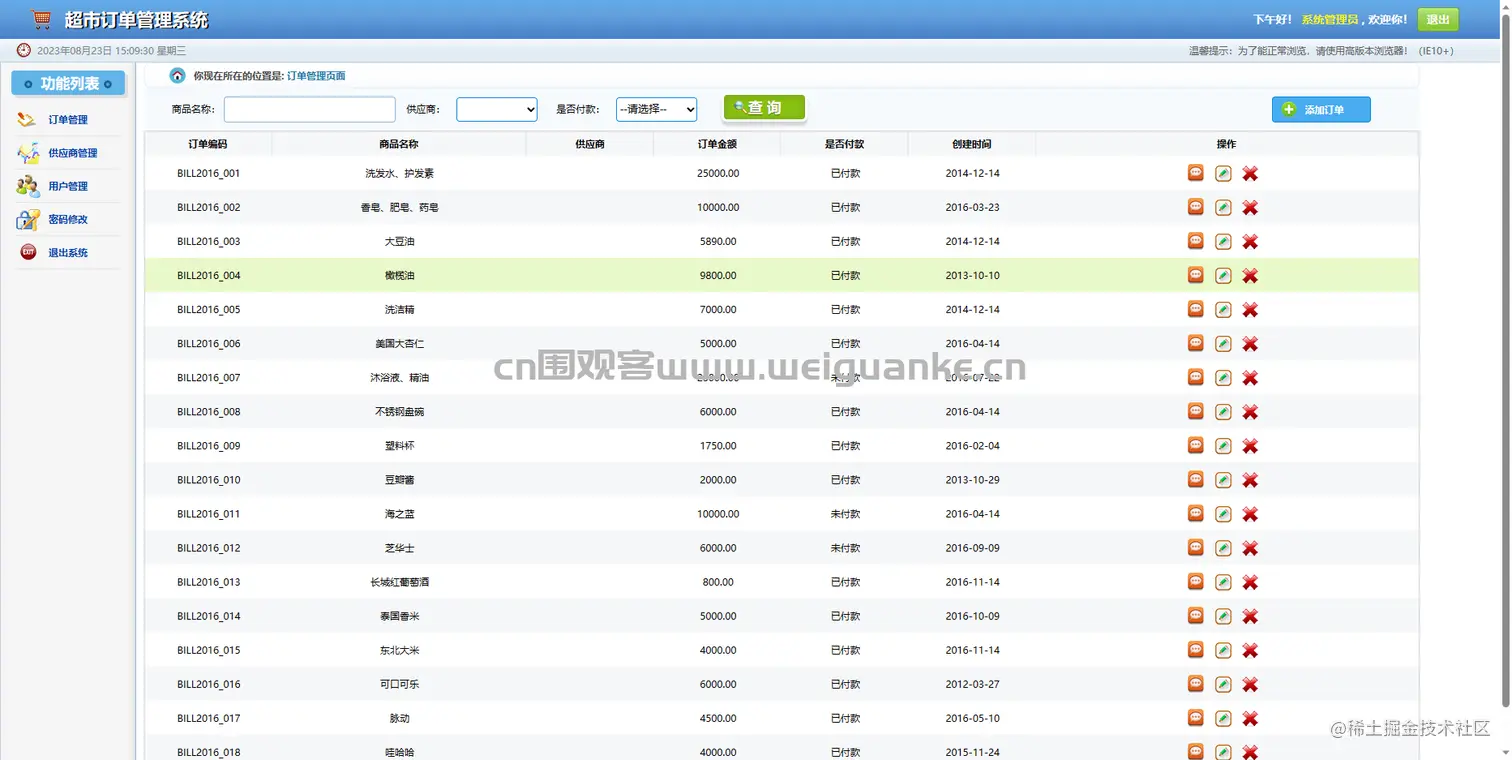Click amount 25000.00 in first row
Screen dimensions: 1512x760
point(718,174)
